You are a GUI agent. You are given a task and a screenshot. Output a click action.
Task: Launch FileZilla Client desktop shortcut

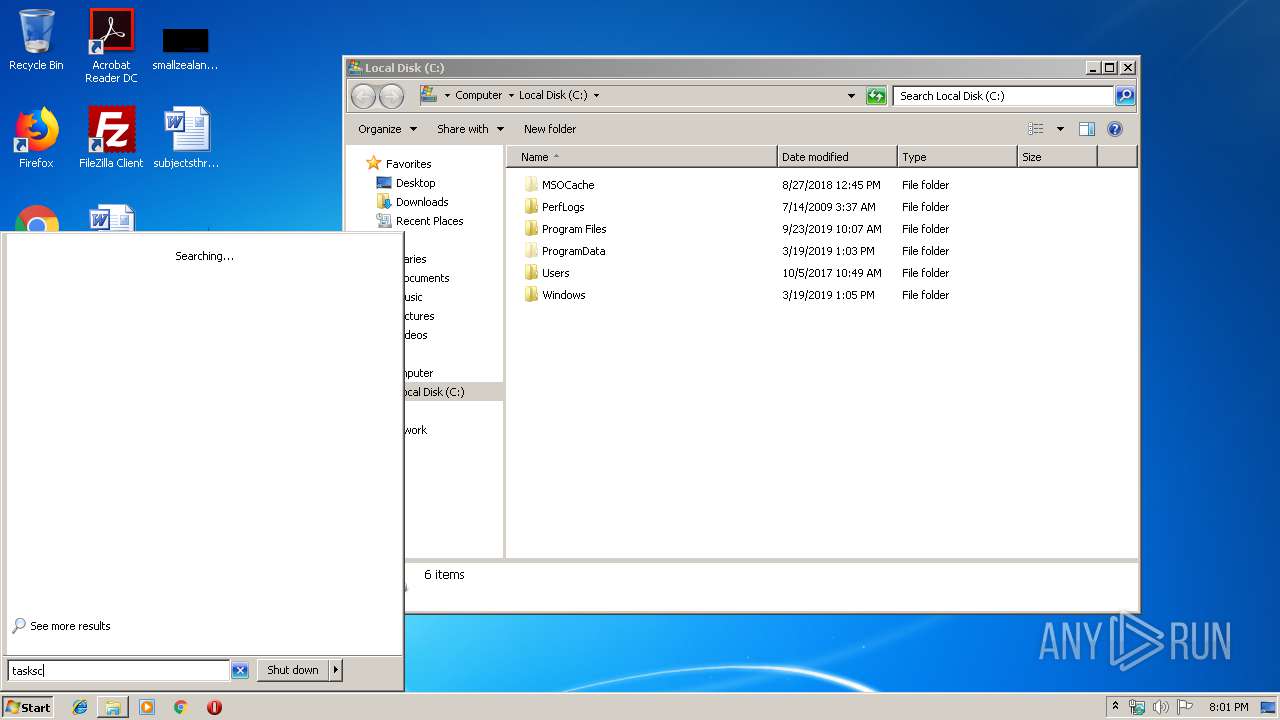(111, 138)
